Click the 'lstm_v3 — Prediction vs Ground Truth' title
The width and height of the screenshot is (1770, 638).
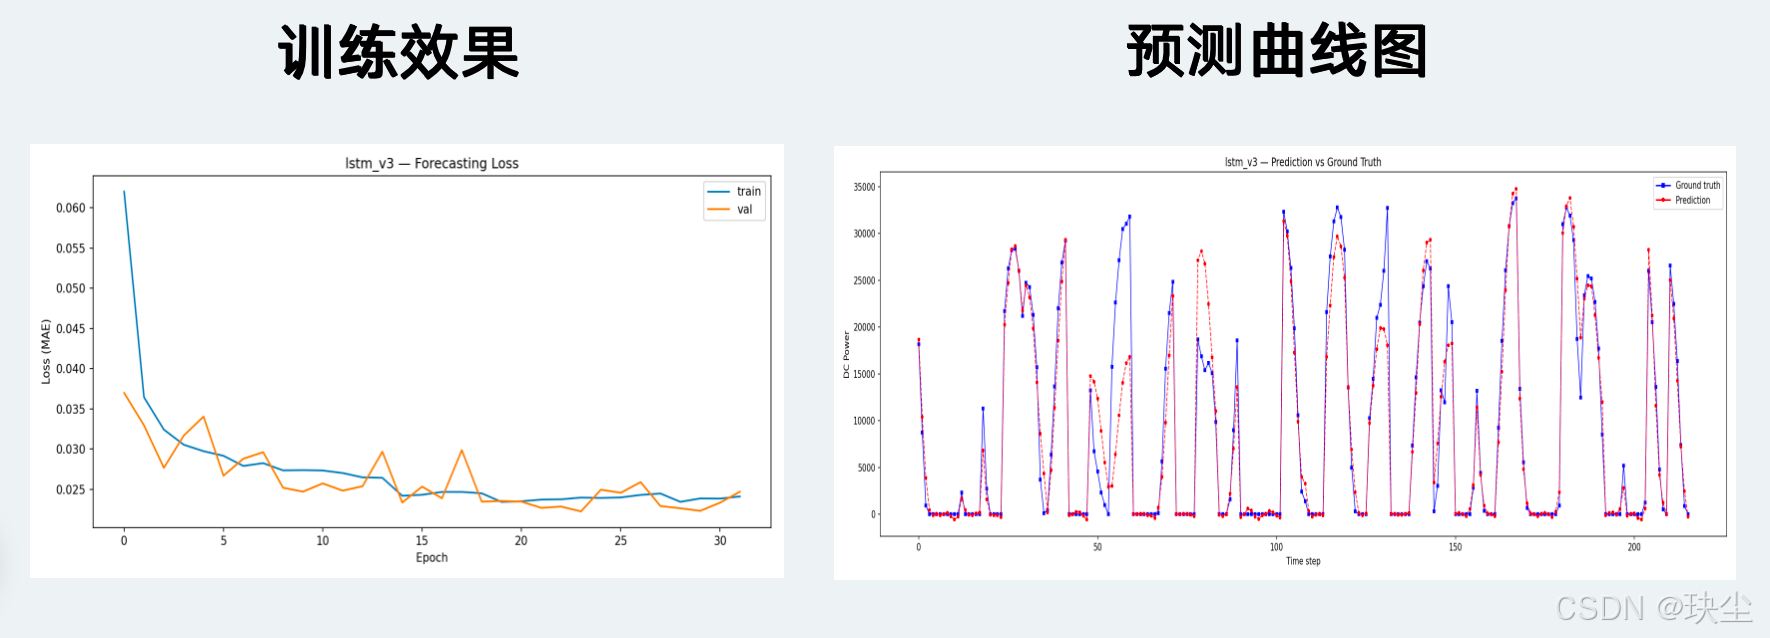point(1303,162)
